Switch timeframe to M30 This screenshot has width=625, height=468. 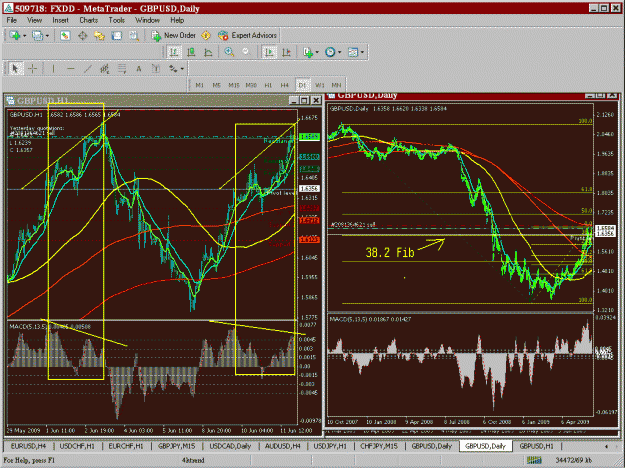(x=251, y=85)
